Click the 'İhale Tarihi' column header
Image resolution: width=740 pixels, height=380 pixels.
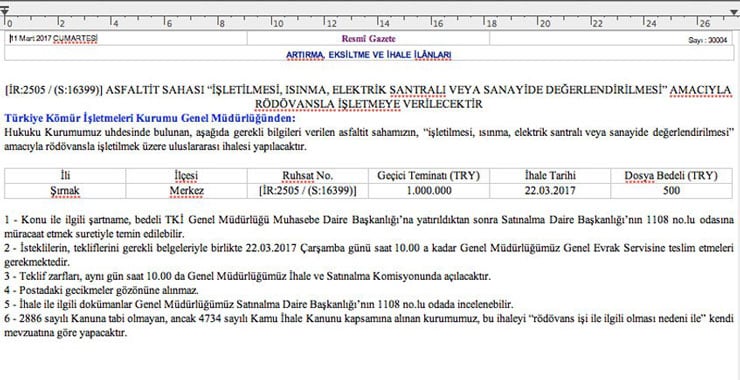pos(550,176)
